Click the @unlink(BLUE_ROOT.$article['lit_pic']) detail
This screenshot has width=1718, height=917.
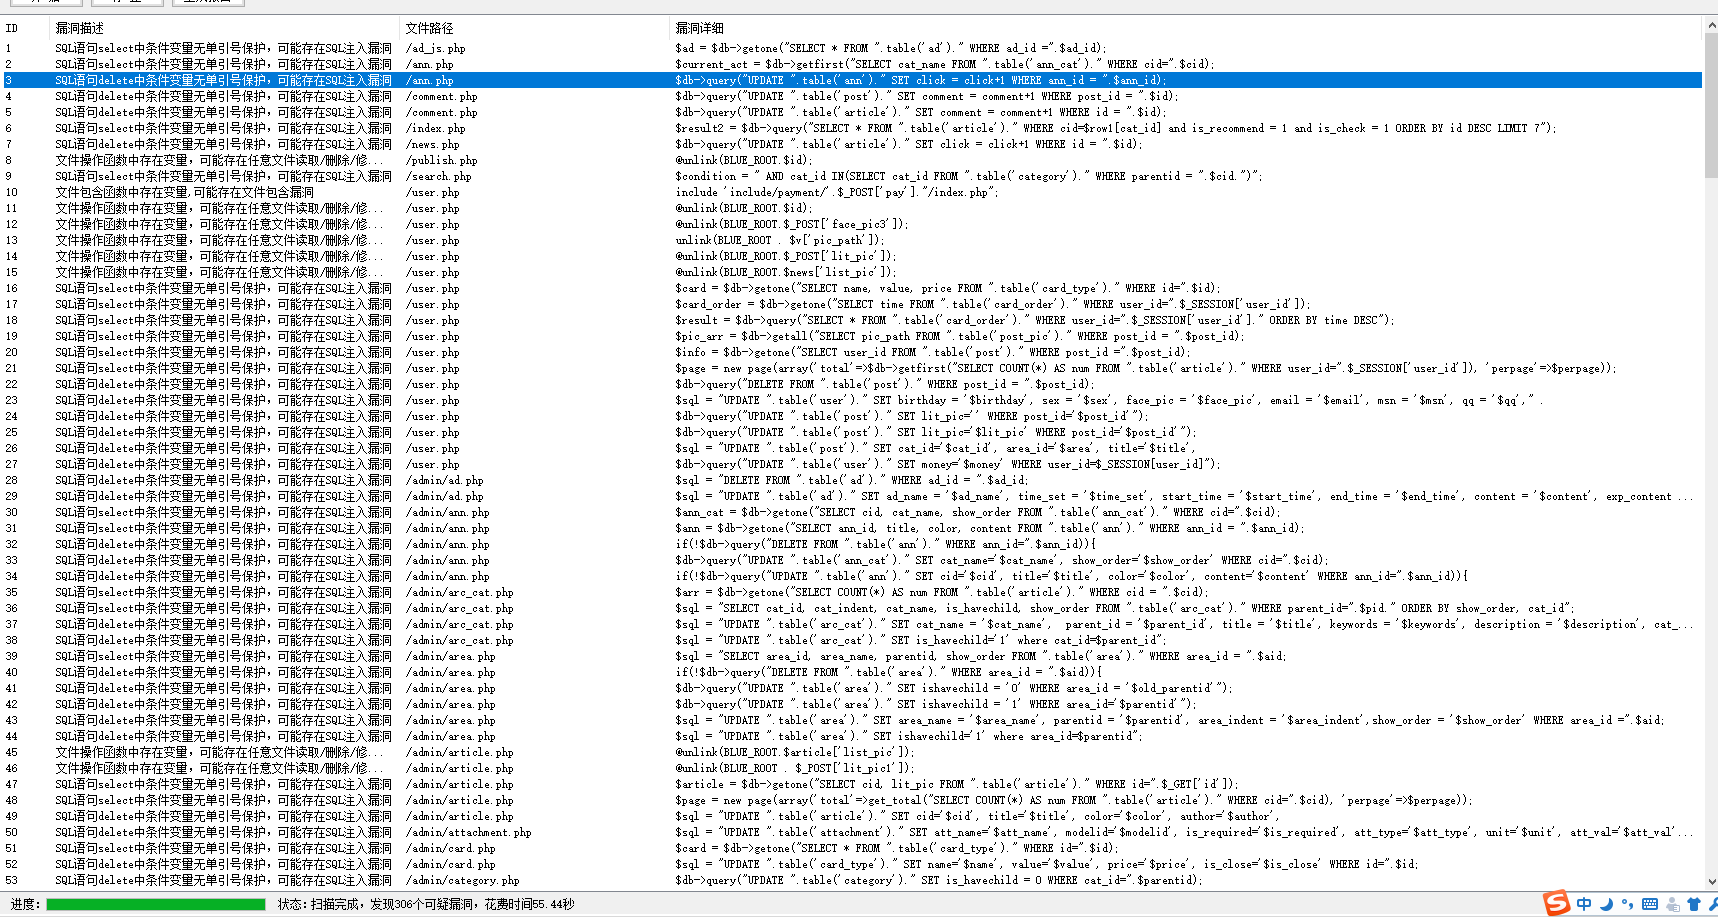pos(795,752)
